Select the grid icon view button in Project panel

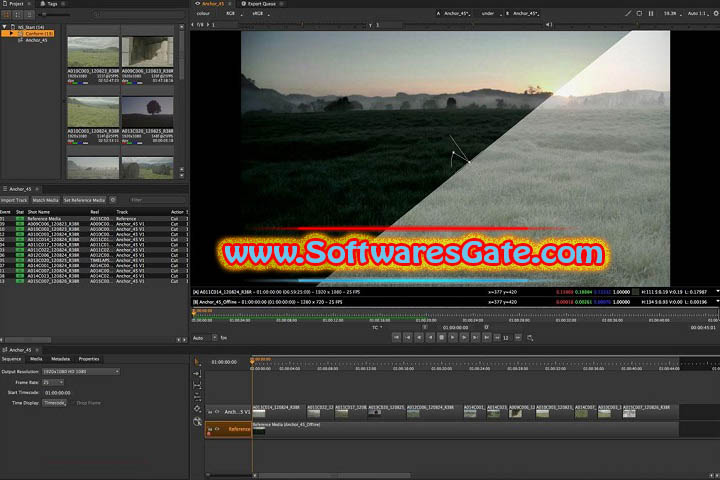7,15
